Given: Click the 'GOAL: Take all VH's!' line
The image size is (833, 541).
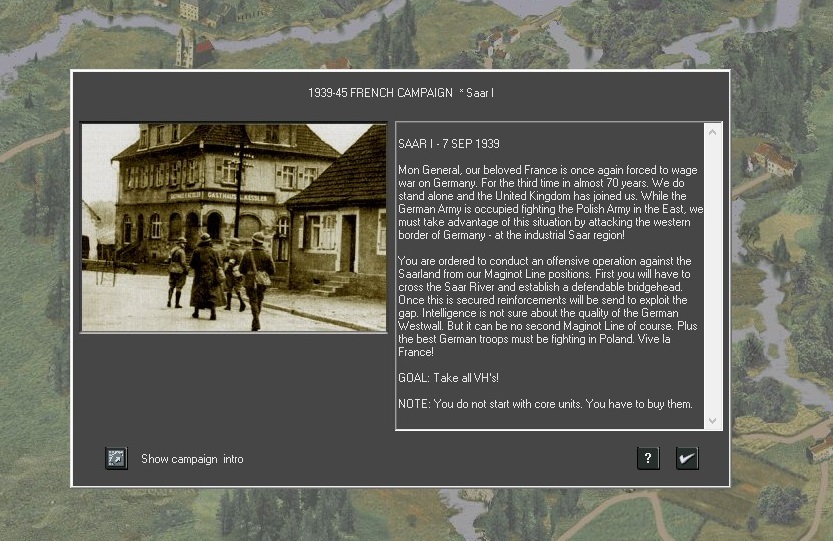Looking at the screenshot, I should [448, 378].
